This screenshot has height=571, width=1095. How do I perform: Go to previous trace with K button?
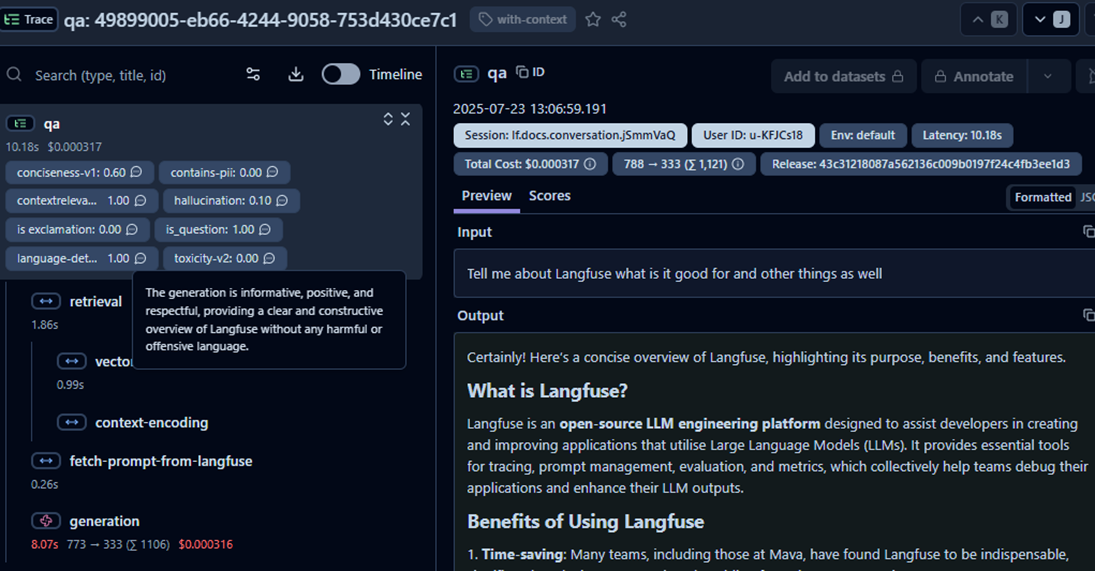click(x=989, y=20)
